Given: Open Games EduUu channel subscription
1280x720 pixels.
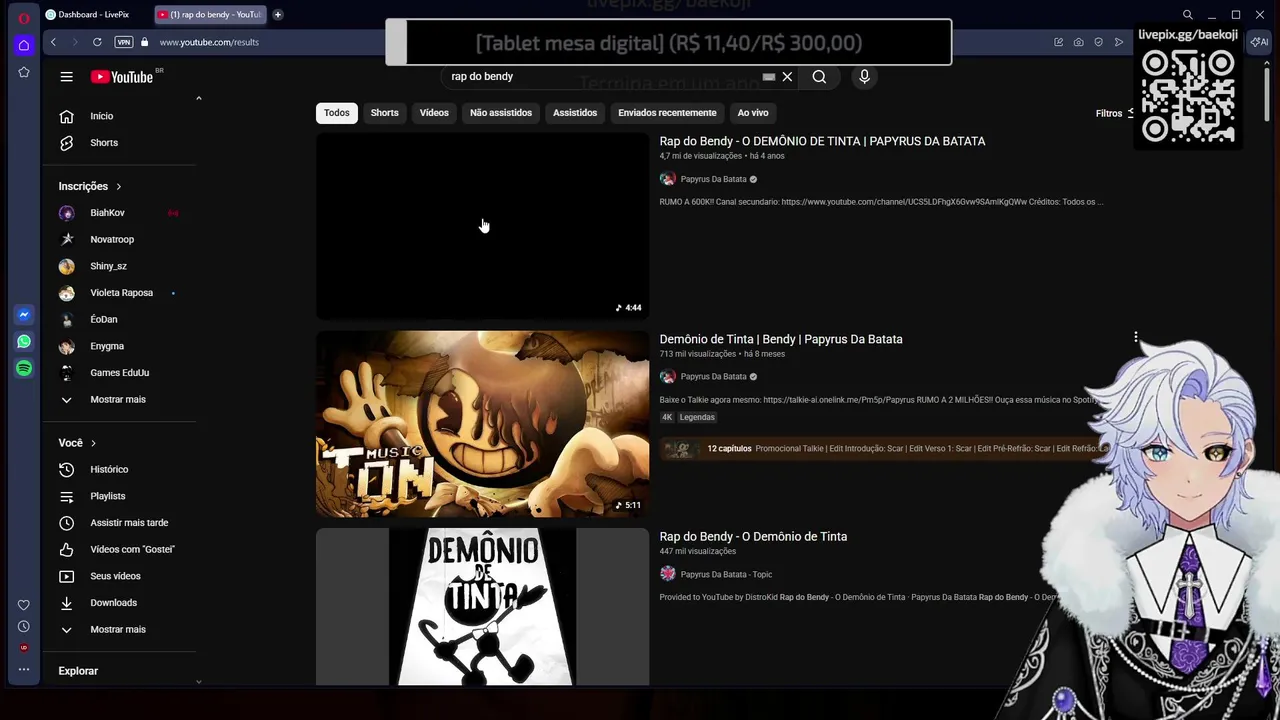Looking at the screenshot, I should (120, 373).
